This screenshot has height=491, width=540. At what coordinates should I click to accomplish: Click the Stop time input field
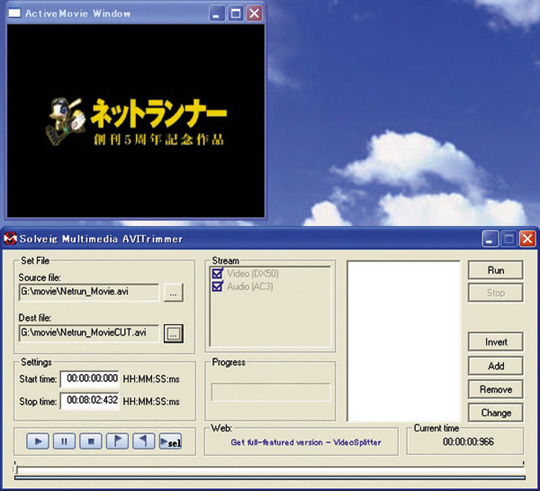(90, 401)
